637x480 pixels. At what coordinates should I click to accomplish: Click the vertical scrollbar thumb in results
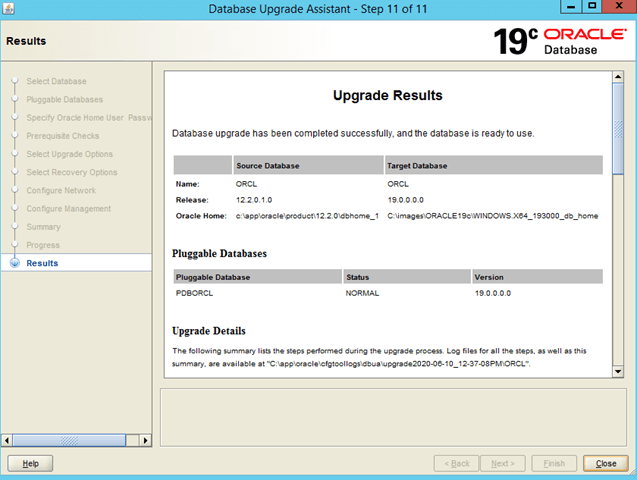point(618,130)
